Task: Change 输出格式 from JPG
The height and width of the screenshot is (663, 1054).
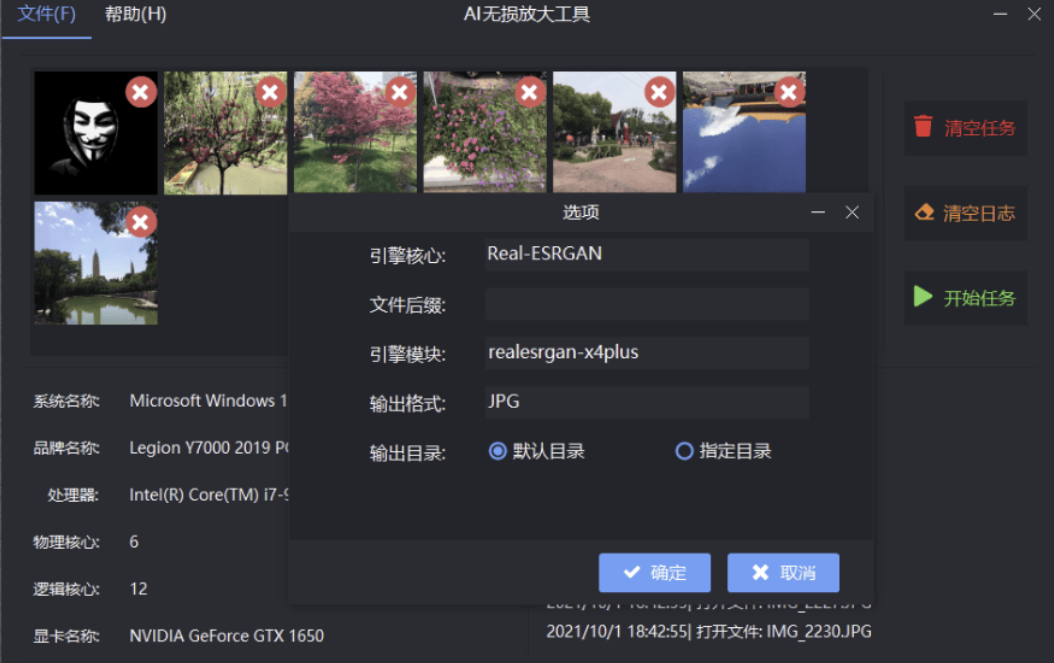Action: click(x=646, y=402)
